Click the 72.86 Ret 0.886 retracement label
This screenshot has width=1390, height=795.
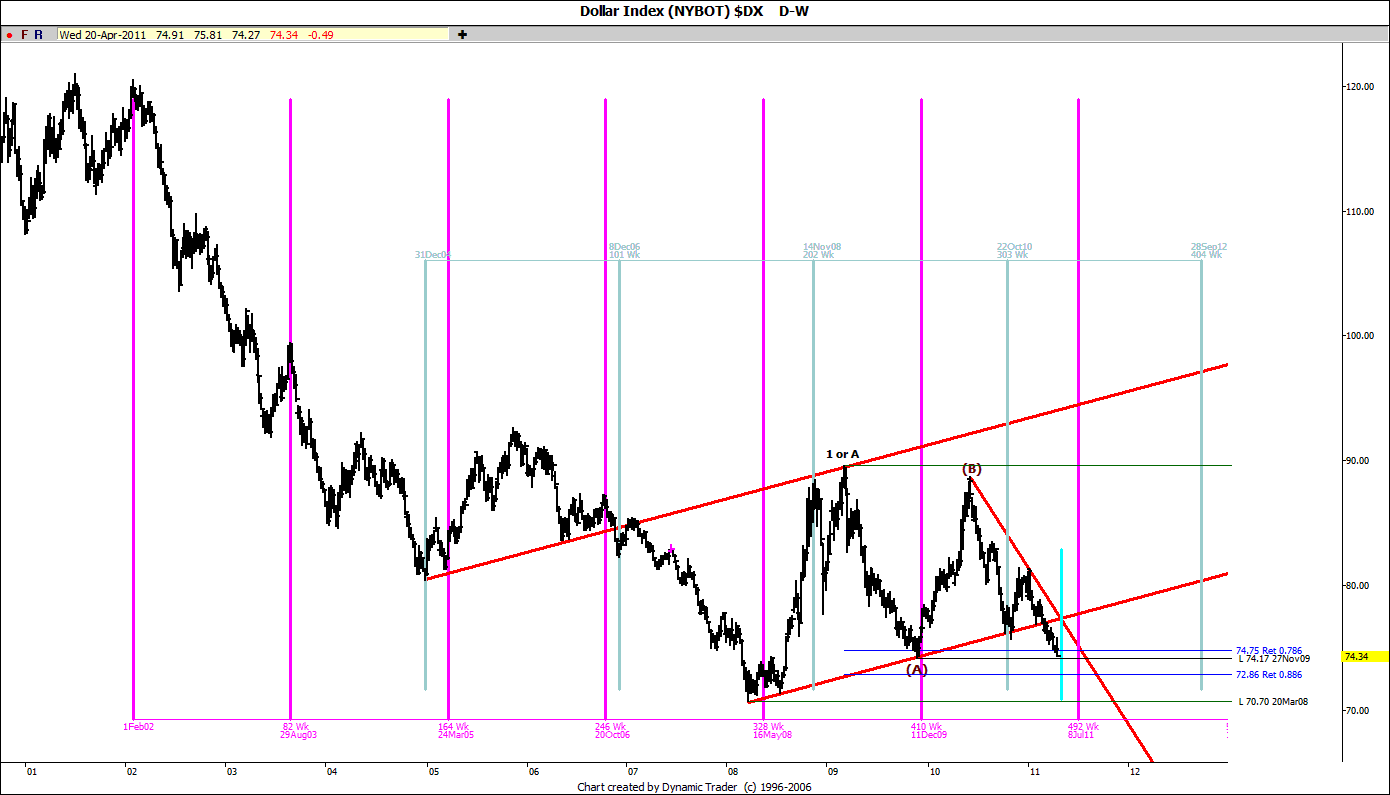coord(1270,674)
